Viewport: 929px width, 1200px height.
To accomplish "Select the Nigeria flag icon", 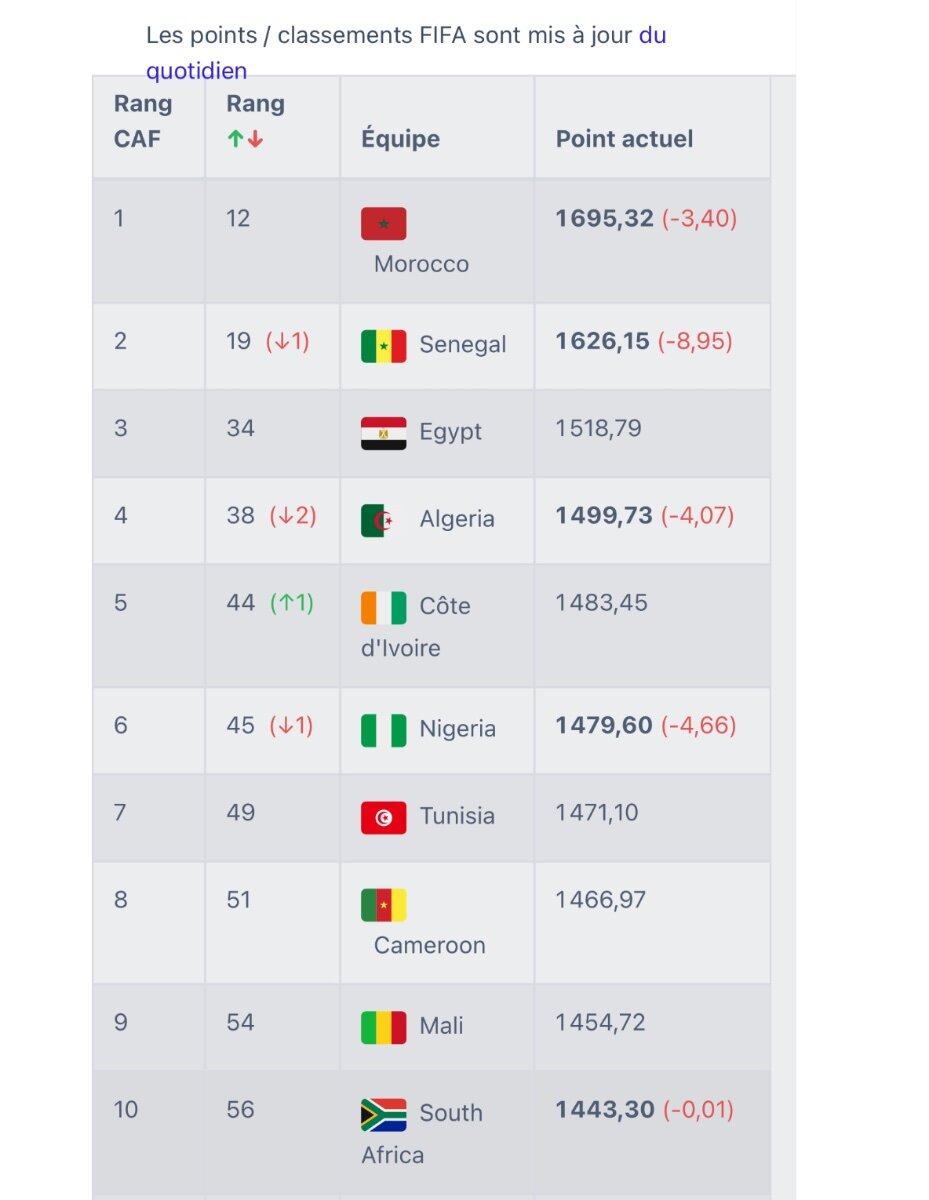I will tap(384, 730).
